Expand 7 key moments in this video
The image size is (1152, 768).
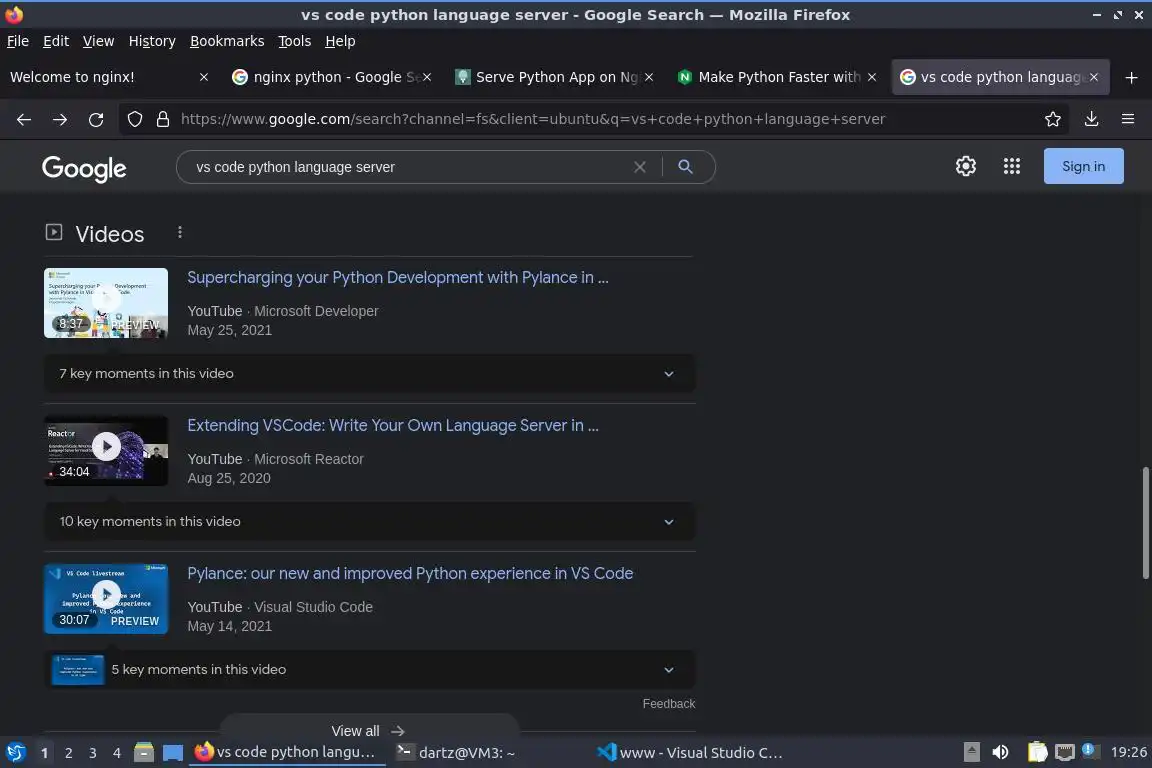pos(370,373)
